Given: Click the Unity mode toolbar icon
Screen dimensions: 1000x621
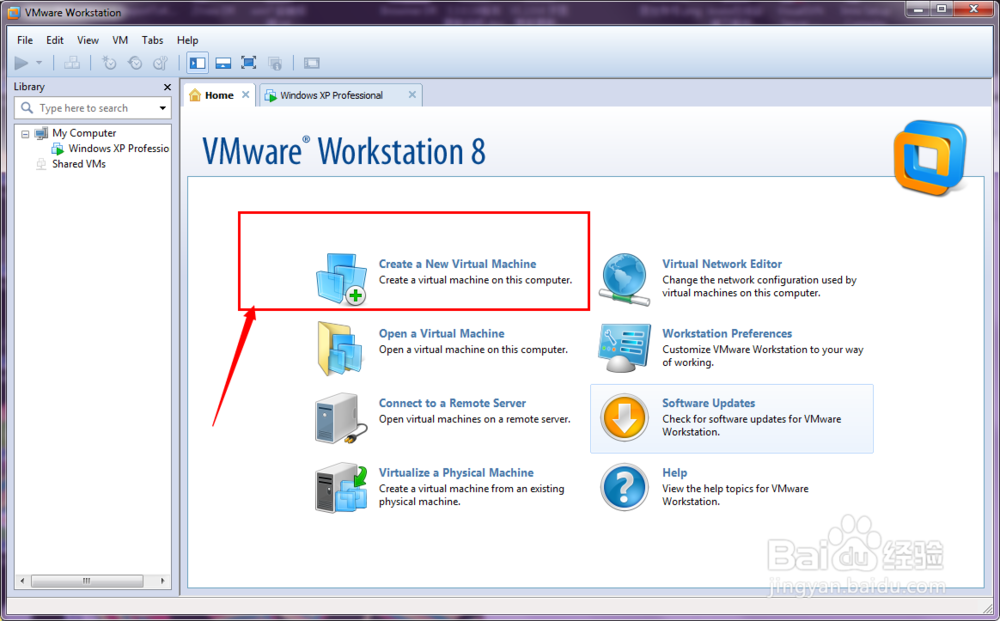Looking at the screenshot, I should (275, 62).
